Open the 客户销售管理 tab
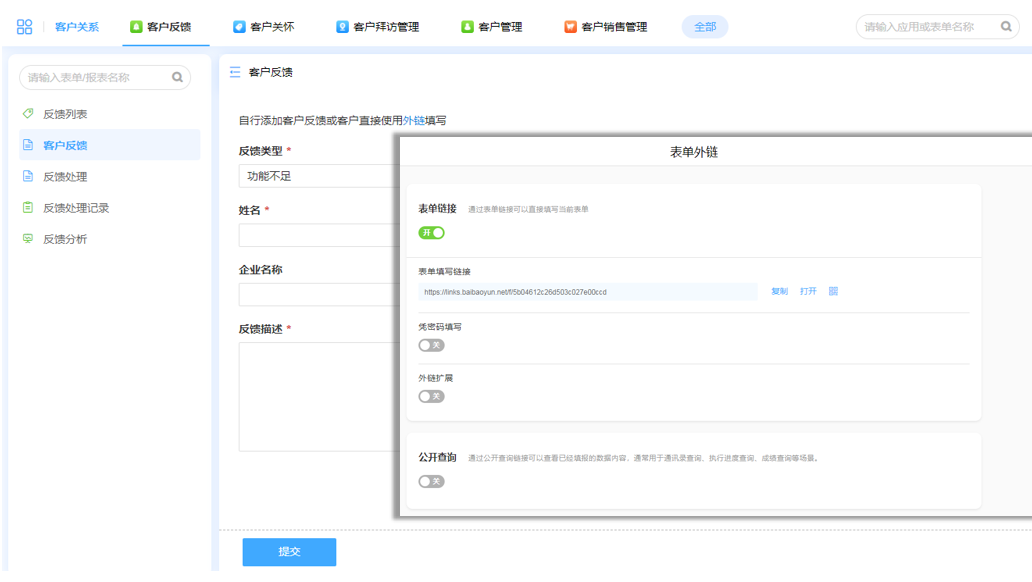 (x=605, y=27)
